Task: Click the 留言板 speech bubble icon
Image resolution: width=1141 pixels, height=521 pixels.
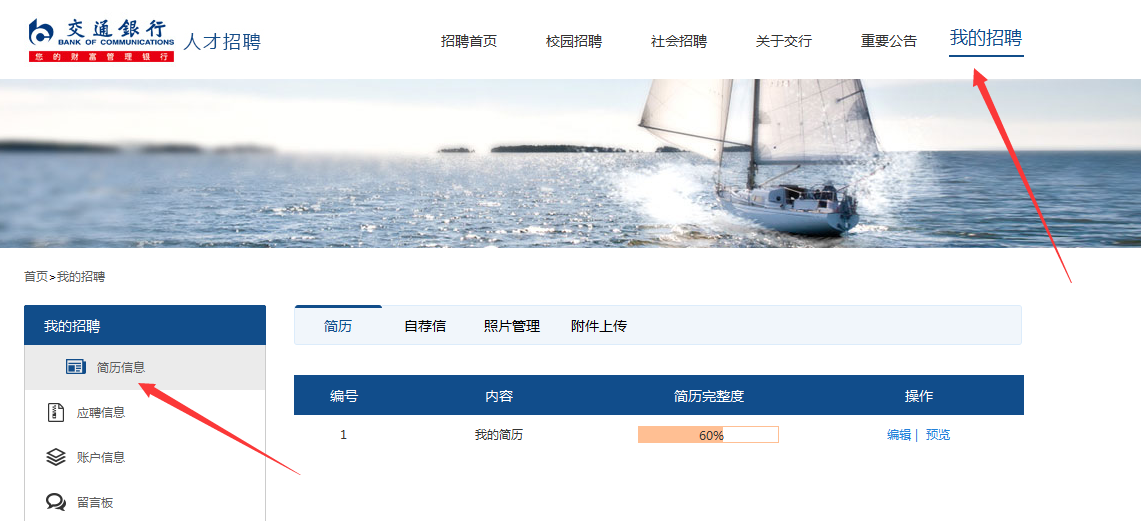Action: click(x=56, y=502)
